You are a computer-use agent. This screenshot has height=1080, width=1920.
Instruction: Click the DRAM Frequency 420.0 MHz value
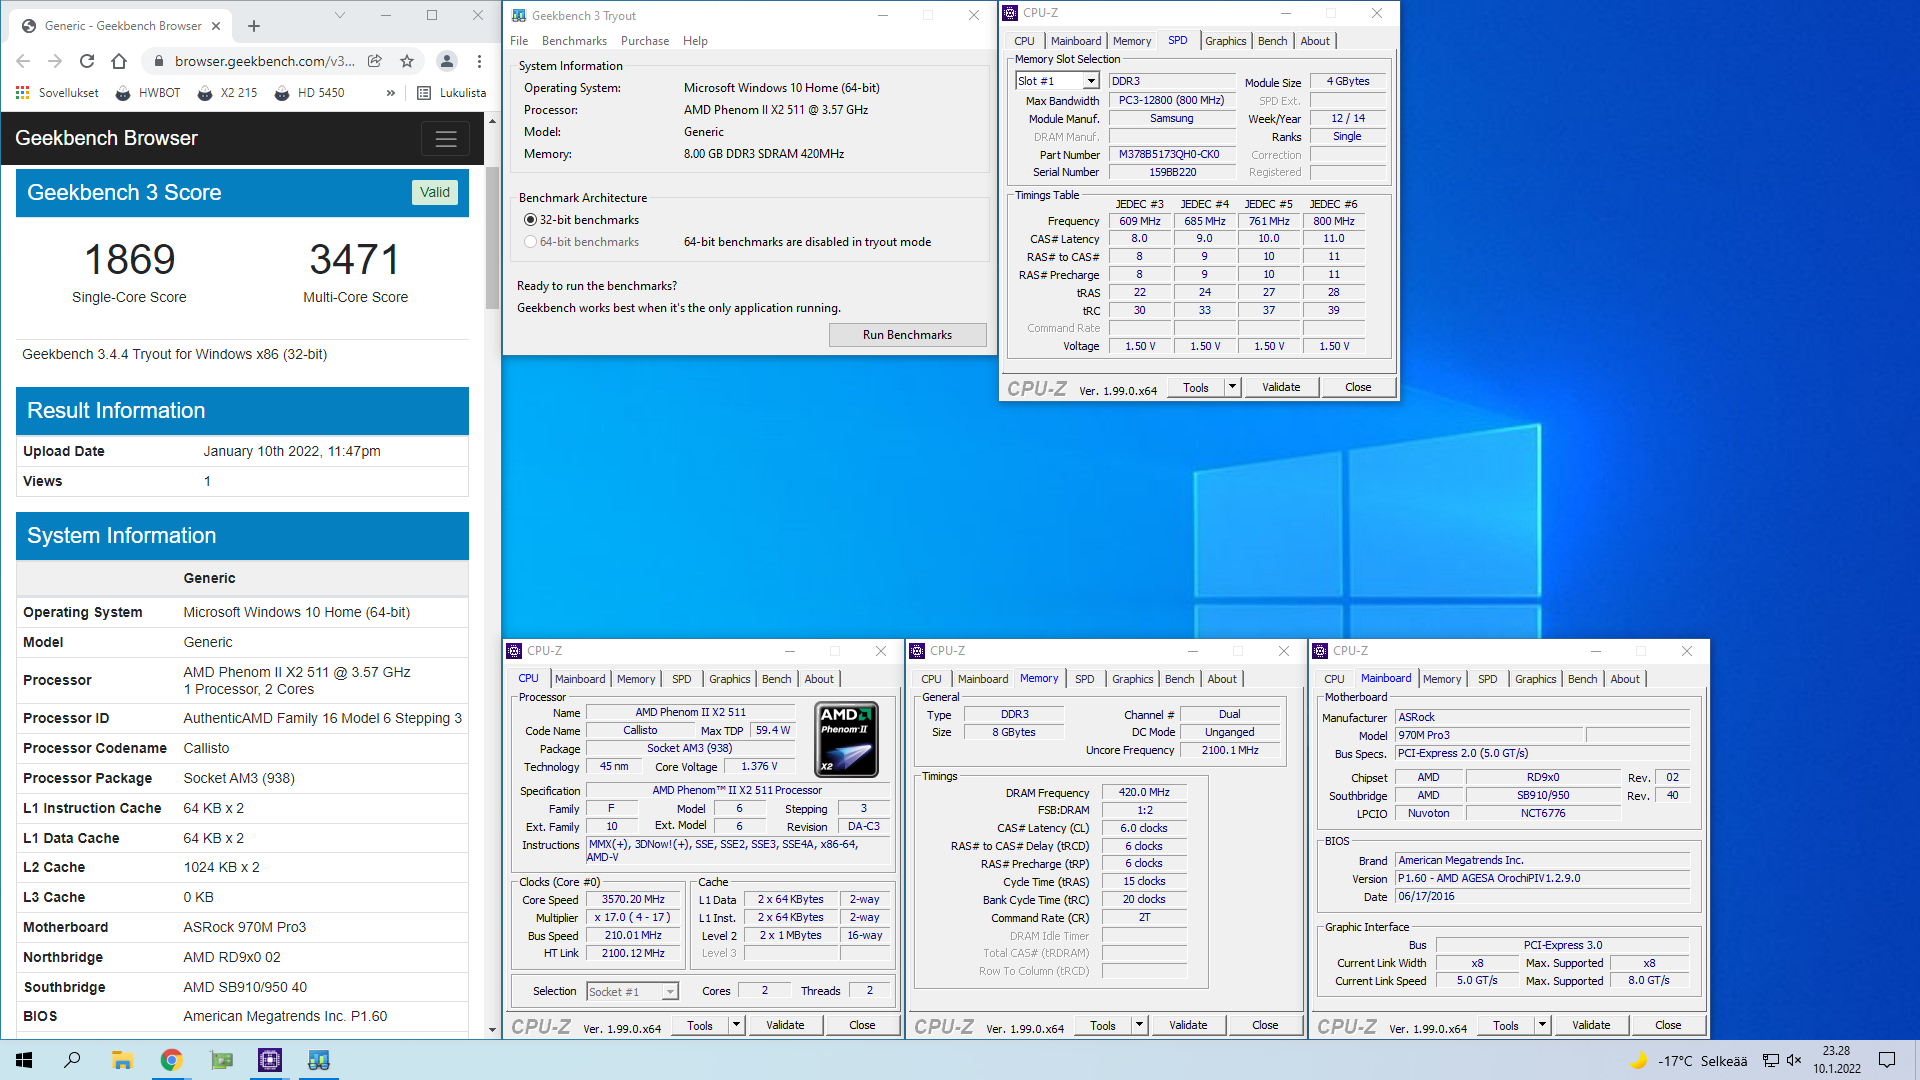(x=1144, y=792)
